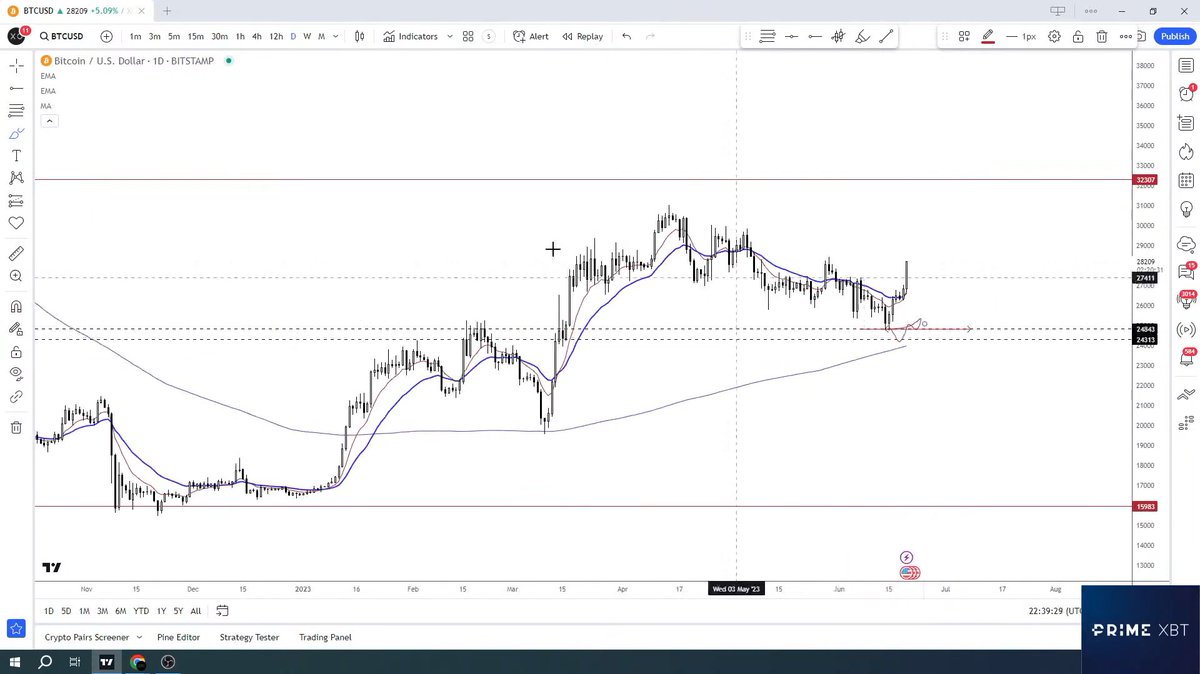Click the compare or add symbol plus icon

point(106,36)
